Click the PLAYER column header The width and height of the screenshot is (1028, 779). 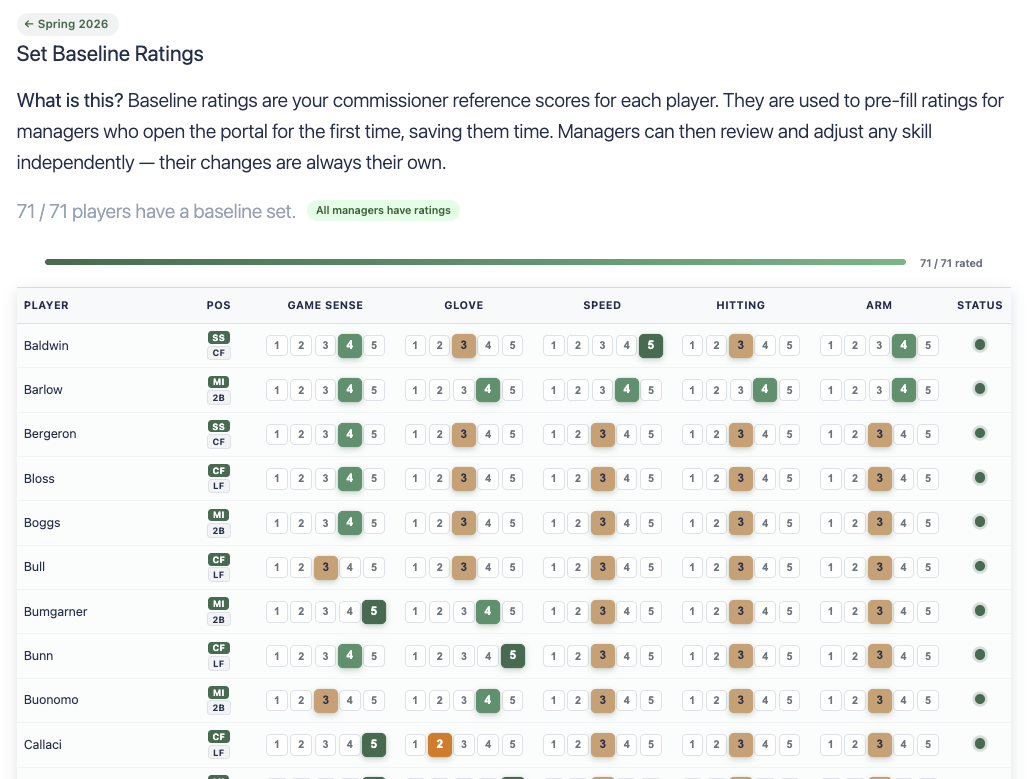(46, 305)
